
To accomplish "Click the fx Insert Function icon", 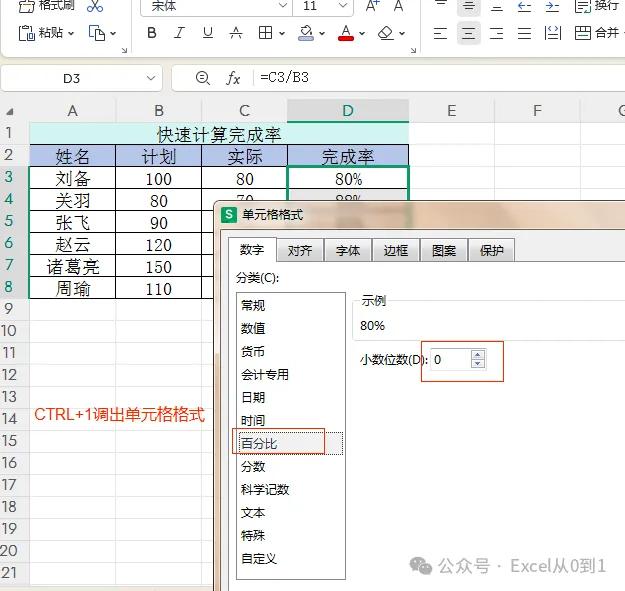I will [x=233, y=78].
